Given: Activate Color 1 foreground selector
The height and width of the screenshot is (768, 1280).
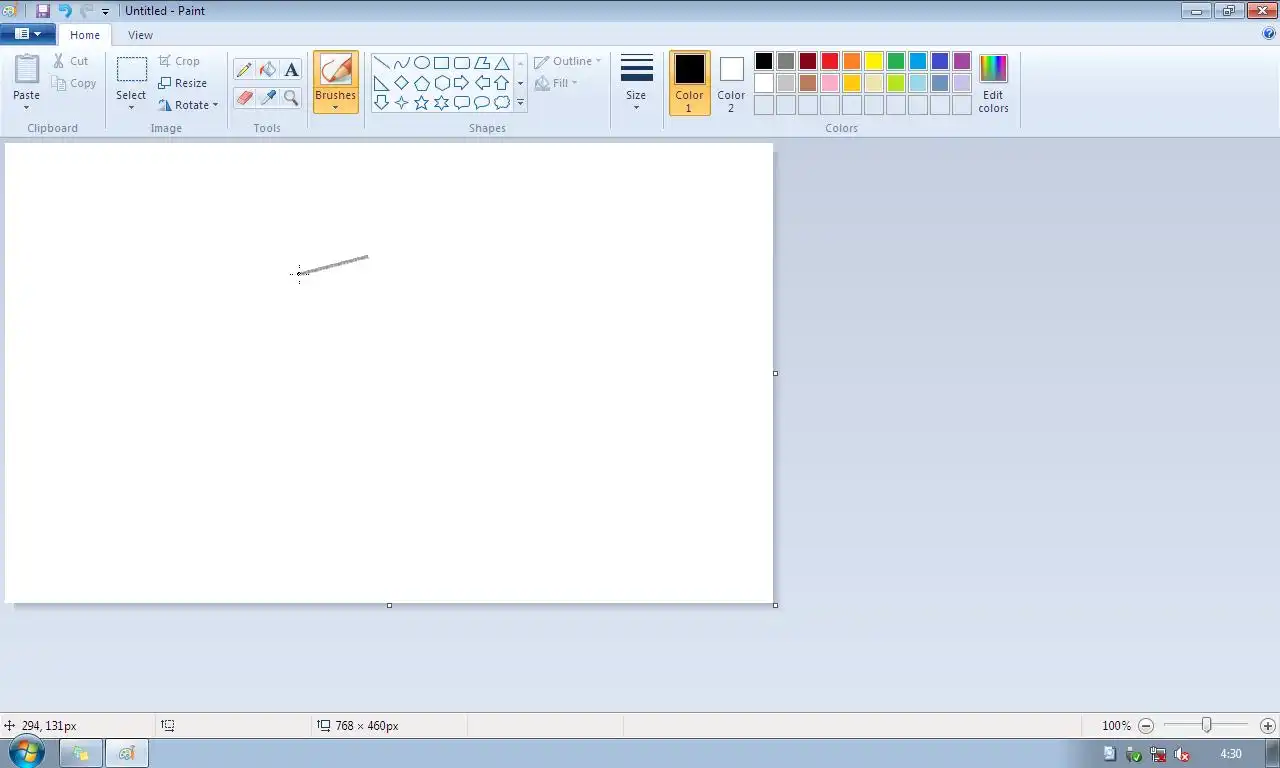Looking at the screenshot, I should (x=689, y=83).
